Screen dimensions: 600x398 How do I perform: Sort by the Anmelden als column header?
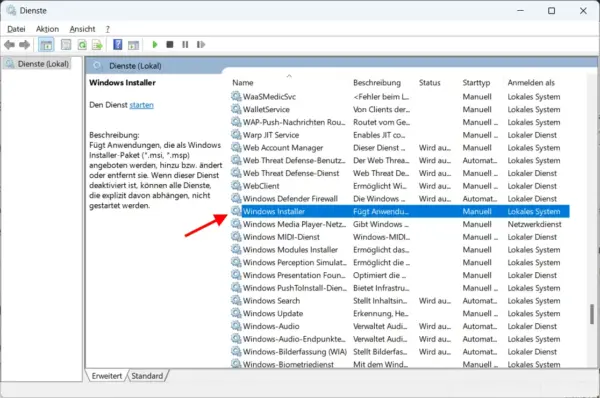tap(531, 83)
